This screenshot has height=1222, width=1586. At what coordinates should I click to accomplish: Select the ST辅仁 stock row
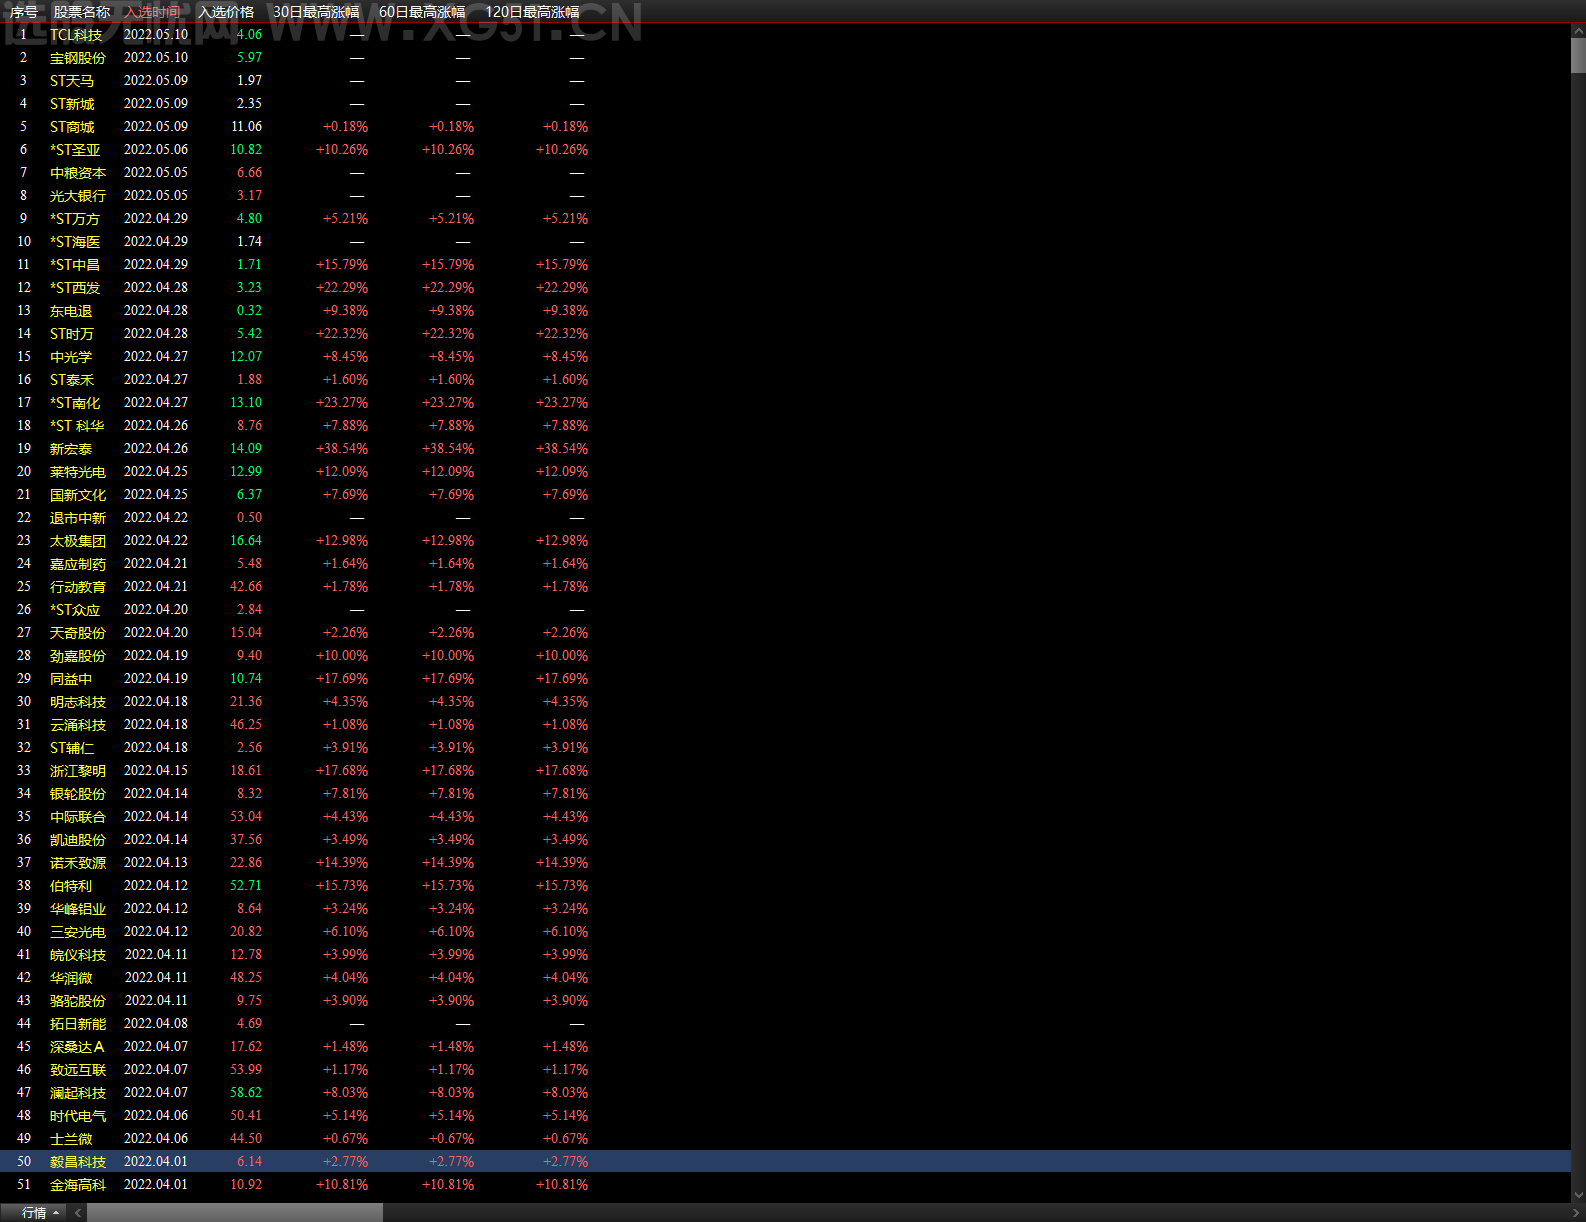pyautogui.click(x=785, y=747)
